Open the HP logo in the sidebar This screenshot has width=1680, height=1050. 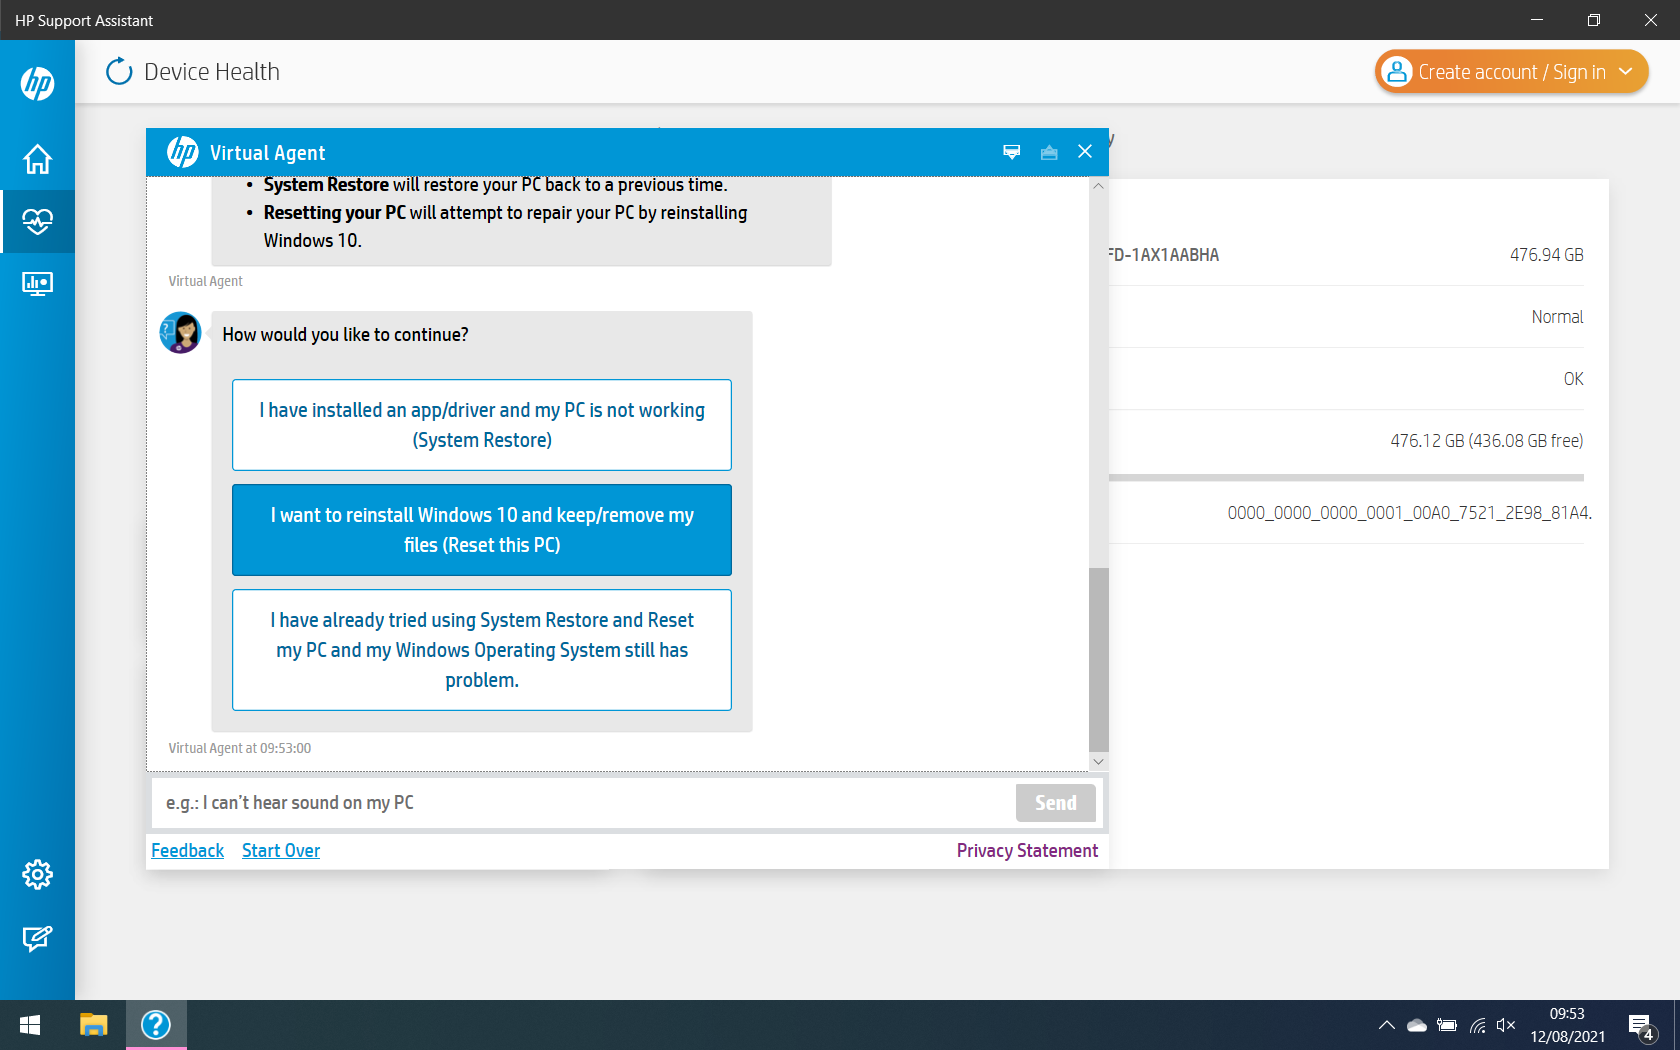[37, 84]
